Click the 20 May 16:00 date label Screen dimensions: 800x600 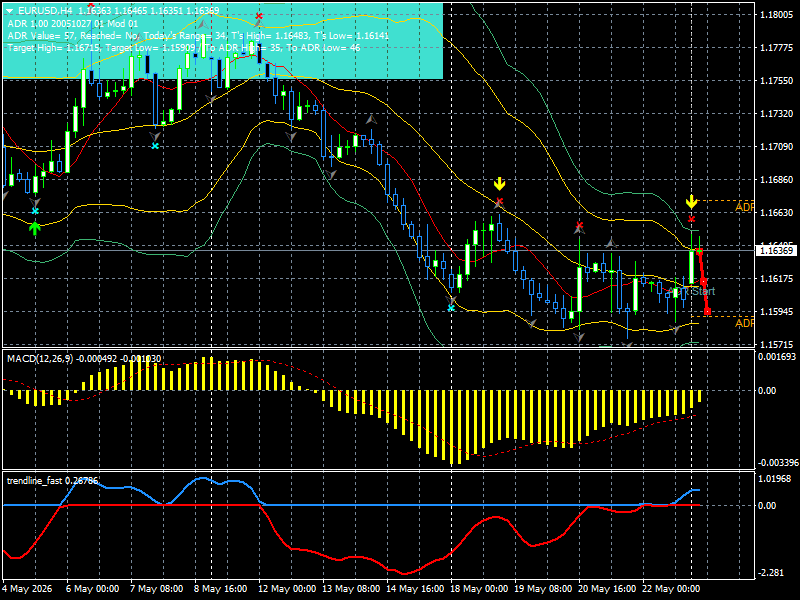coord(607,589)
